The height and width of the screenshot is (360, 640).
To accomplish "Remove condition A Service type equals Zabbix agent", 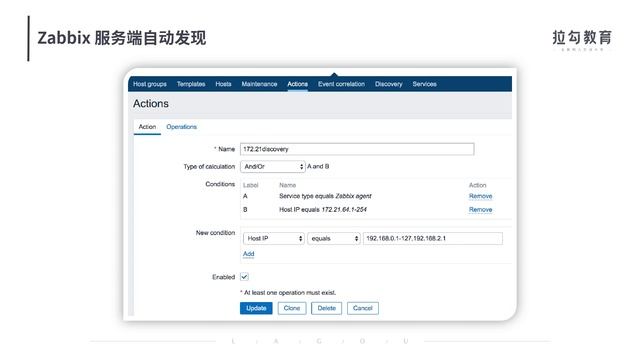I will (480, 196).
